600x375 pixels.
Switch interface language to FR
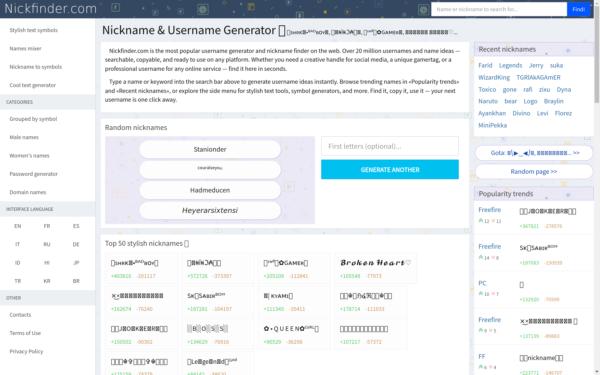47,226
